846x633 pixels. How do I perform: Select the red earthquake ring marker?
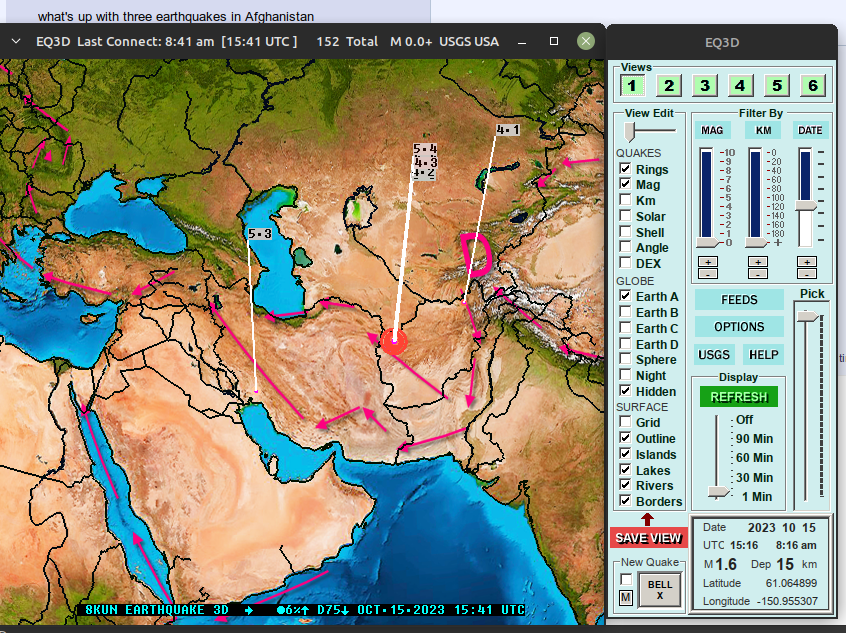pyautogui.click(x=394, y=342)
